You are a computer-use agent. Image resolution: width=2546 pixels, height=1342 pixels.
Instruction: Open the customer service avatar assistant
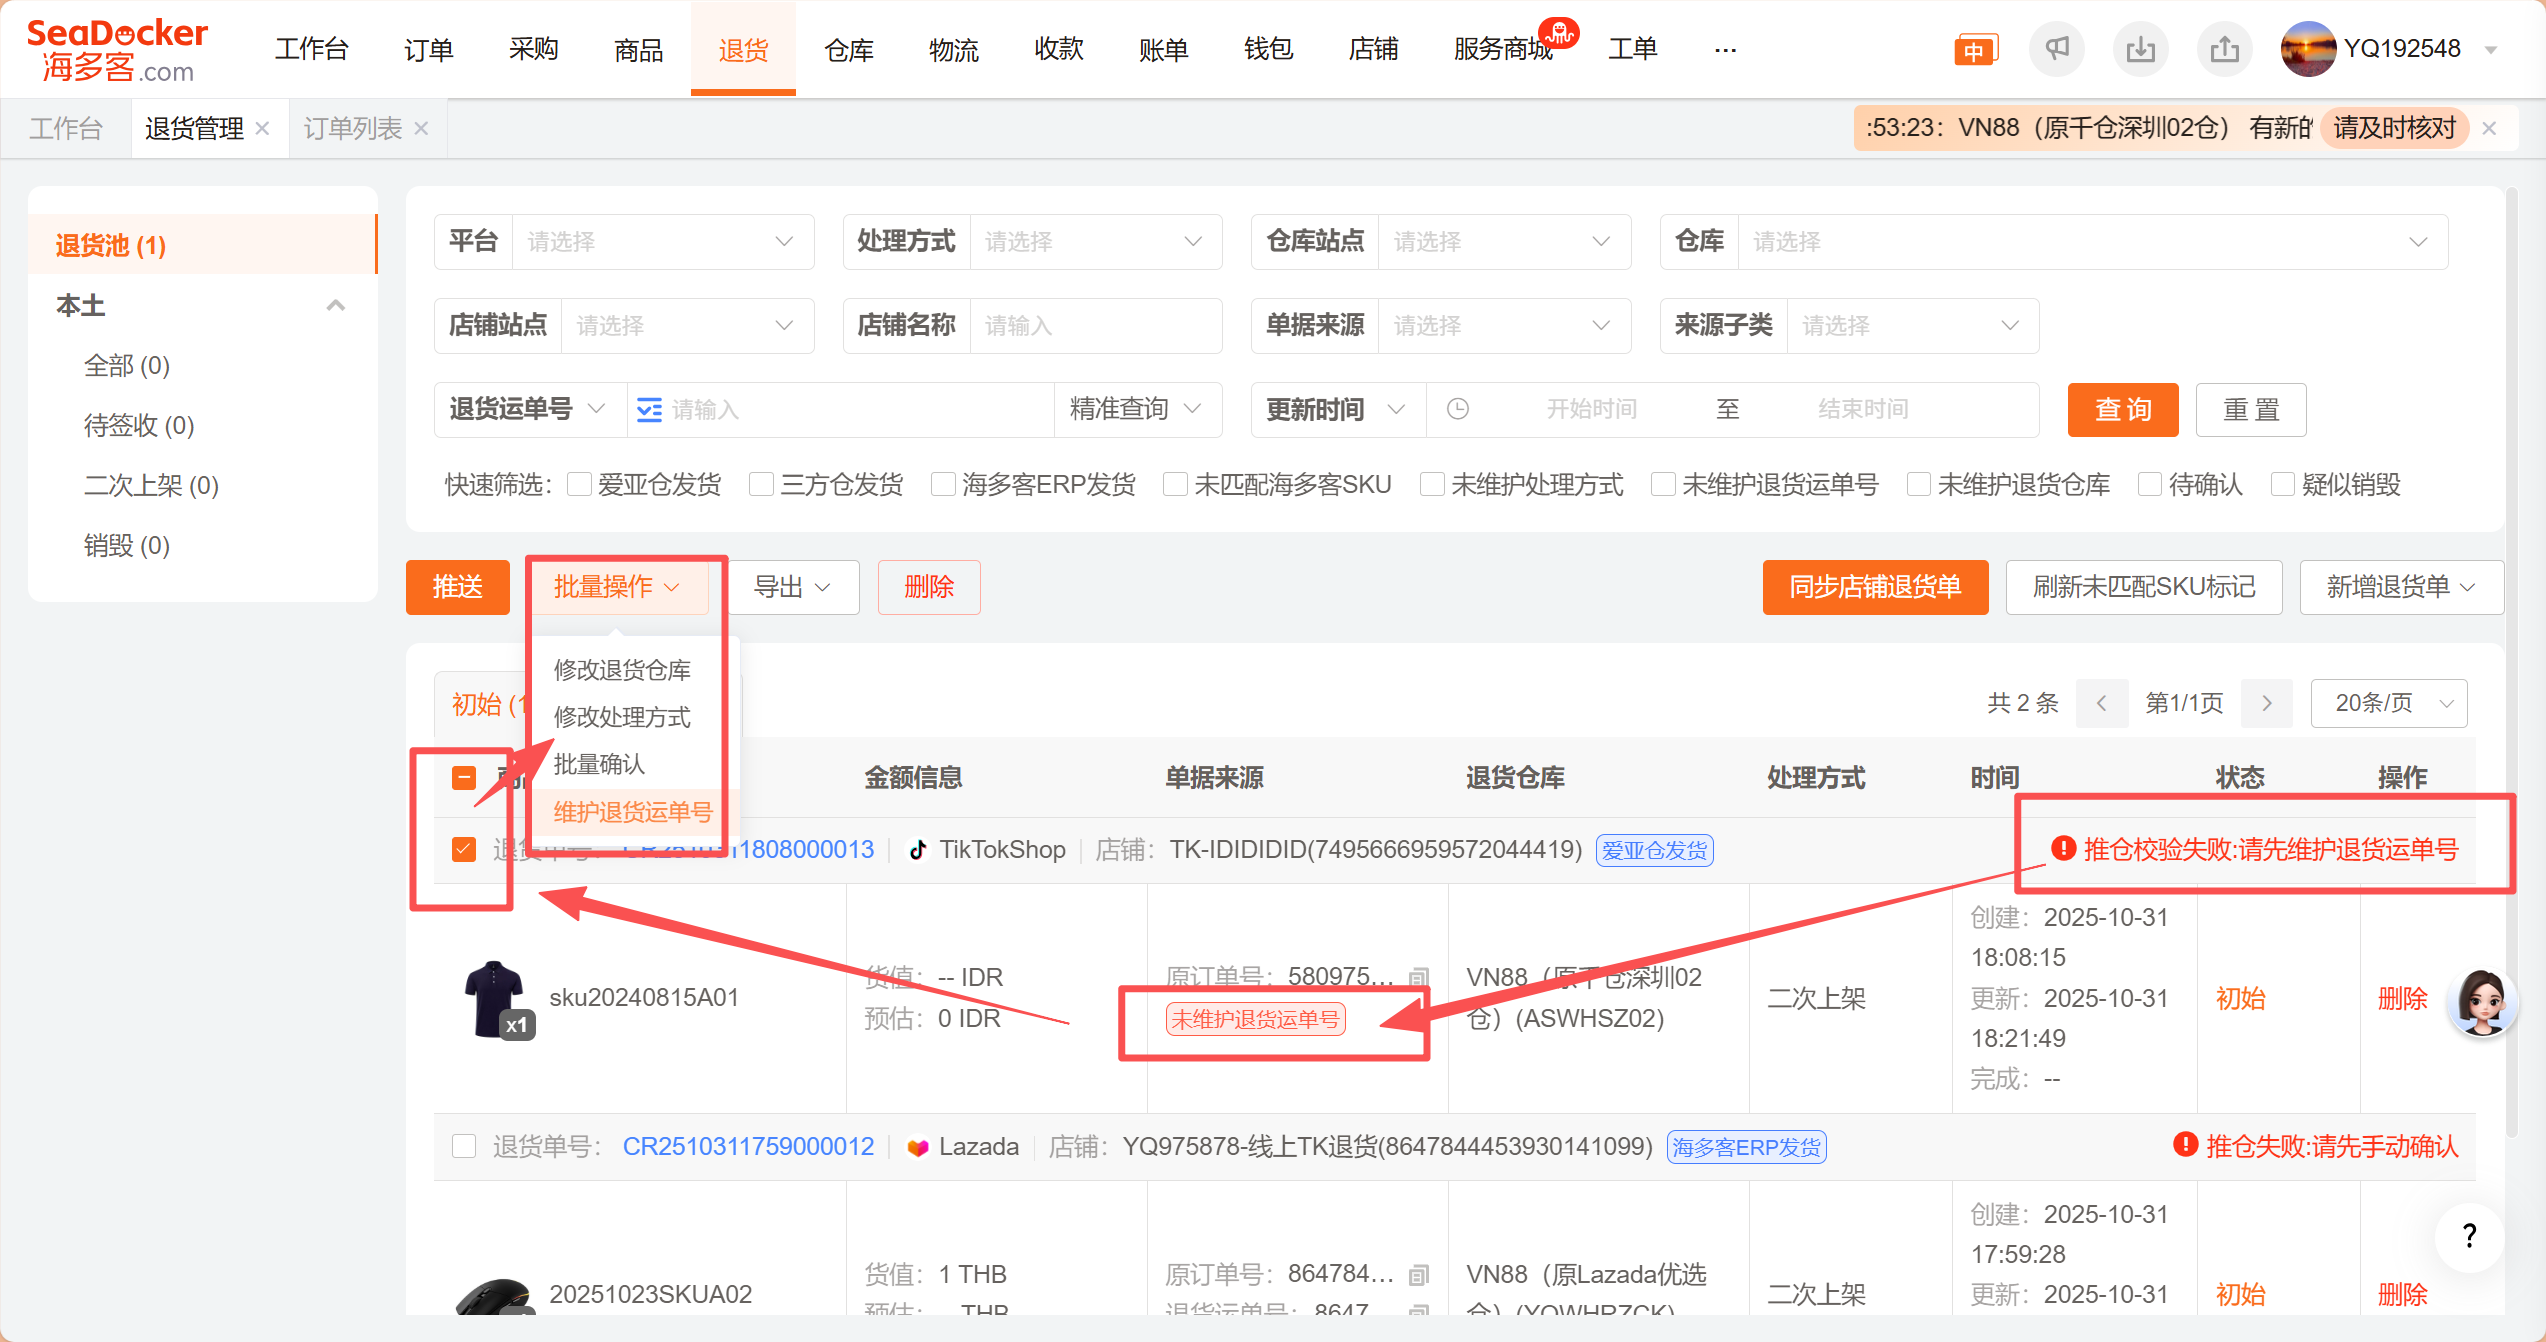pyautogui.click(x=2481, y=1001)
